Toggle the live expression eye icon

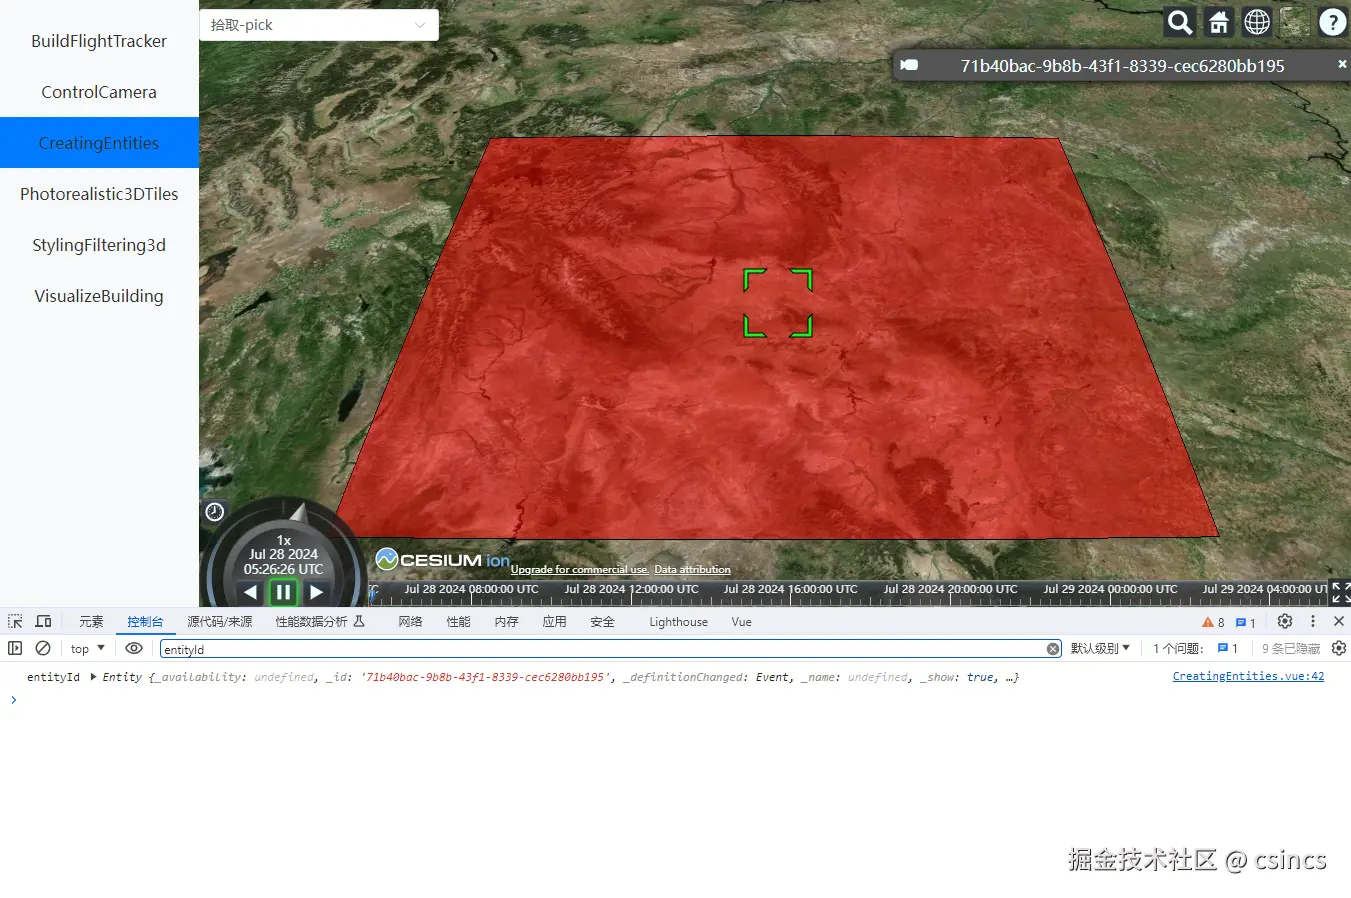134,648
